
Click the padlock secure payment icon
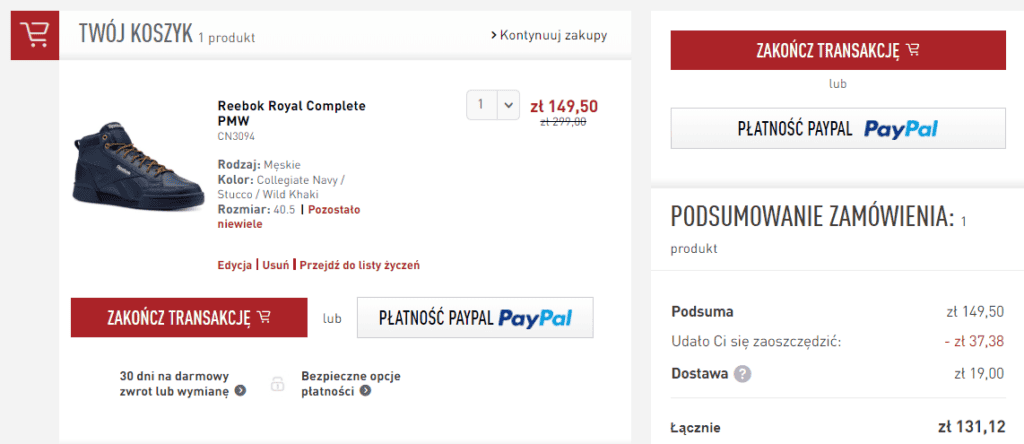click(x=277, y=383)
